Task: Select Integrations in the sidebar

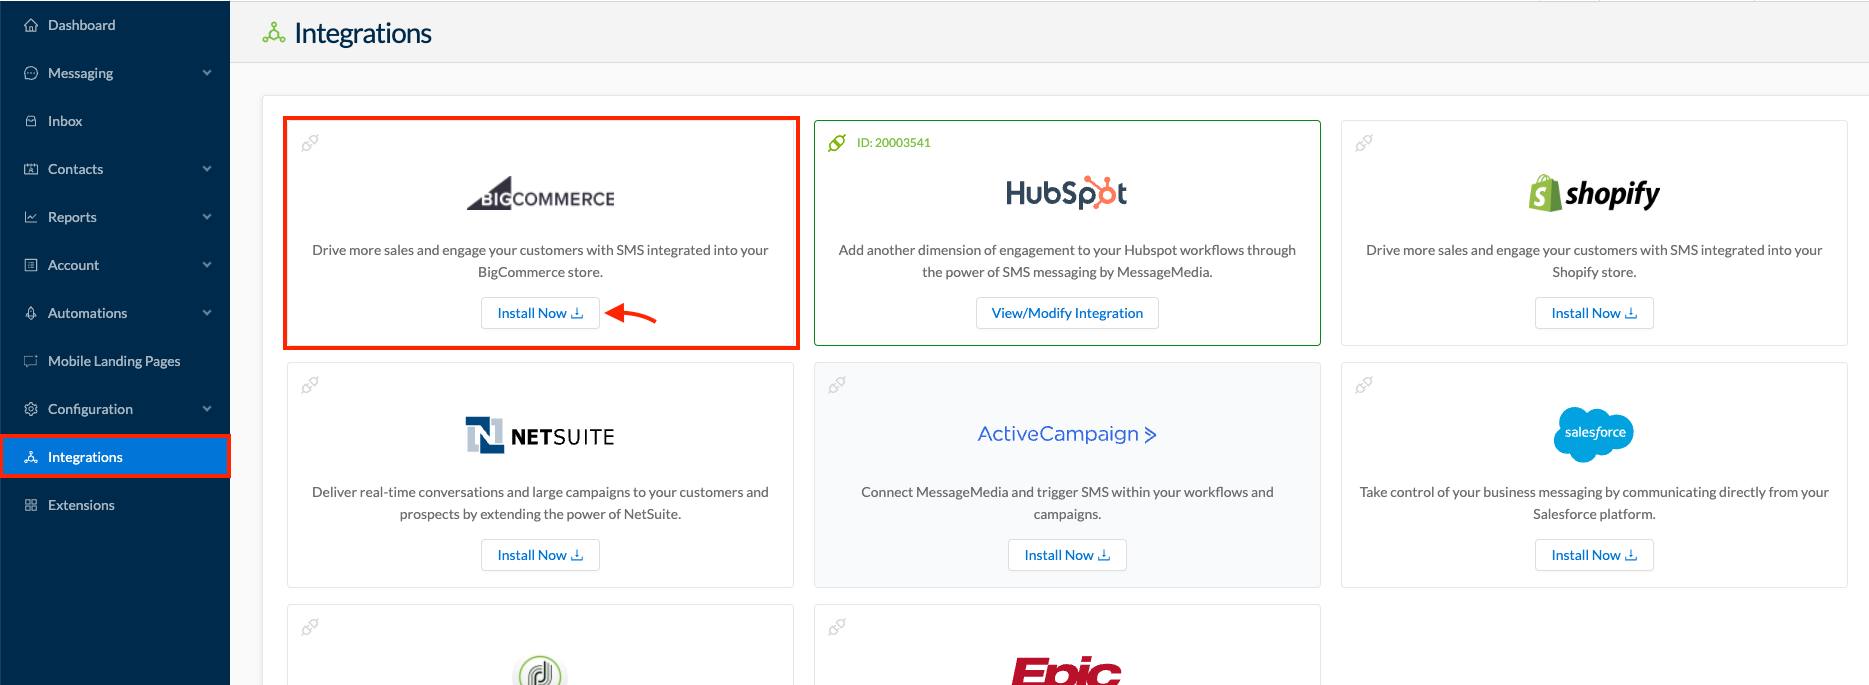Action: 115,457
